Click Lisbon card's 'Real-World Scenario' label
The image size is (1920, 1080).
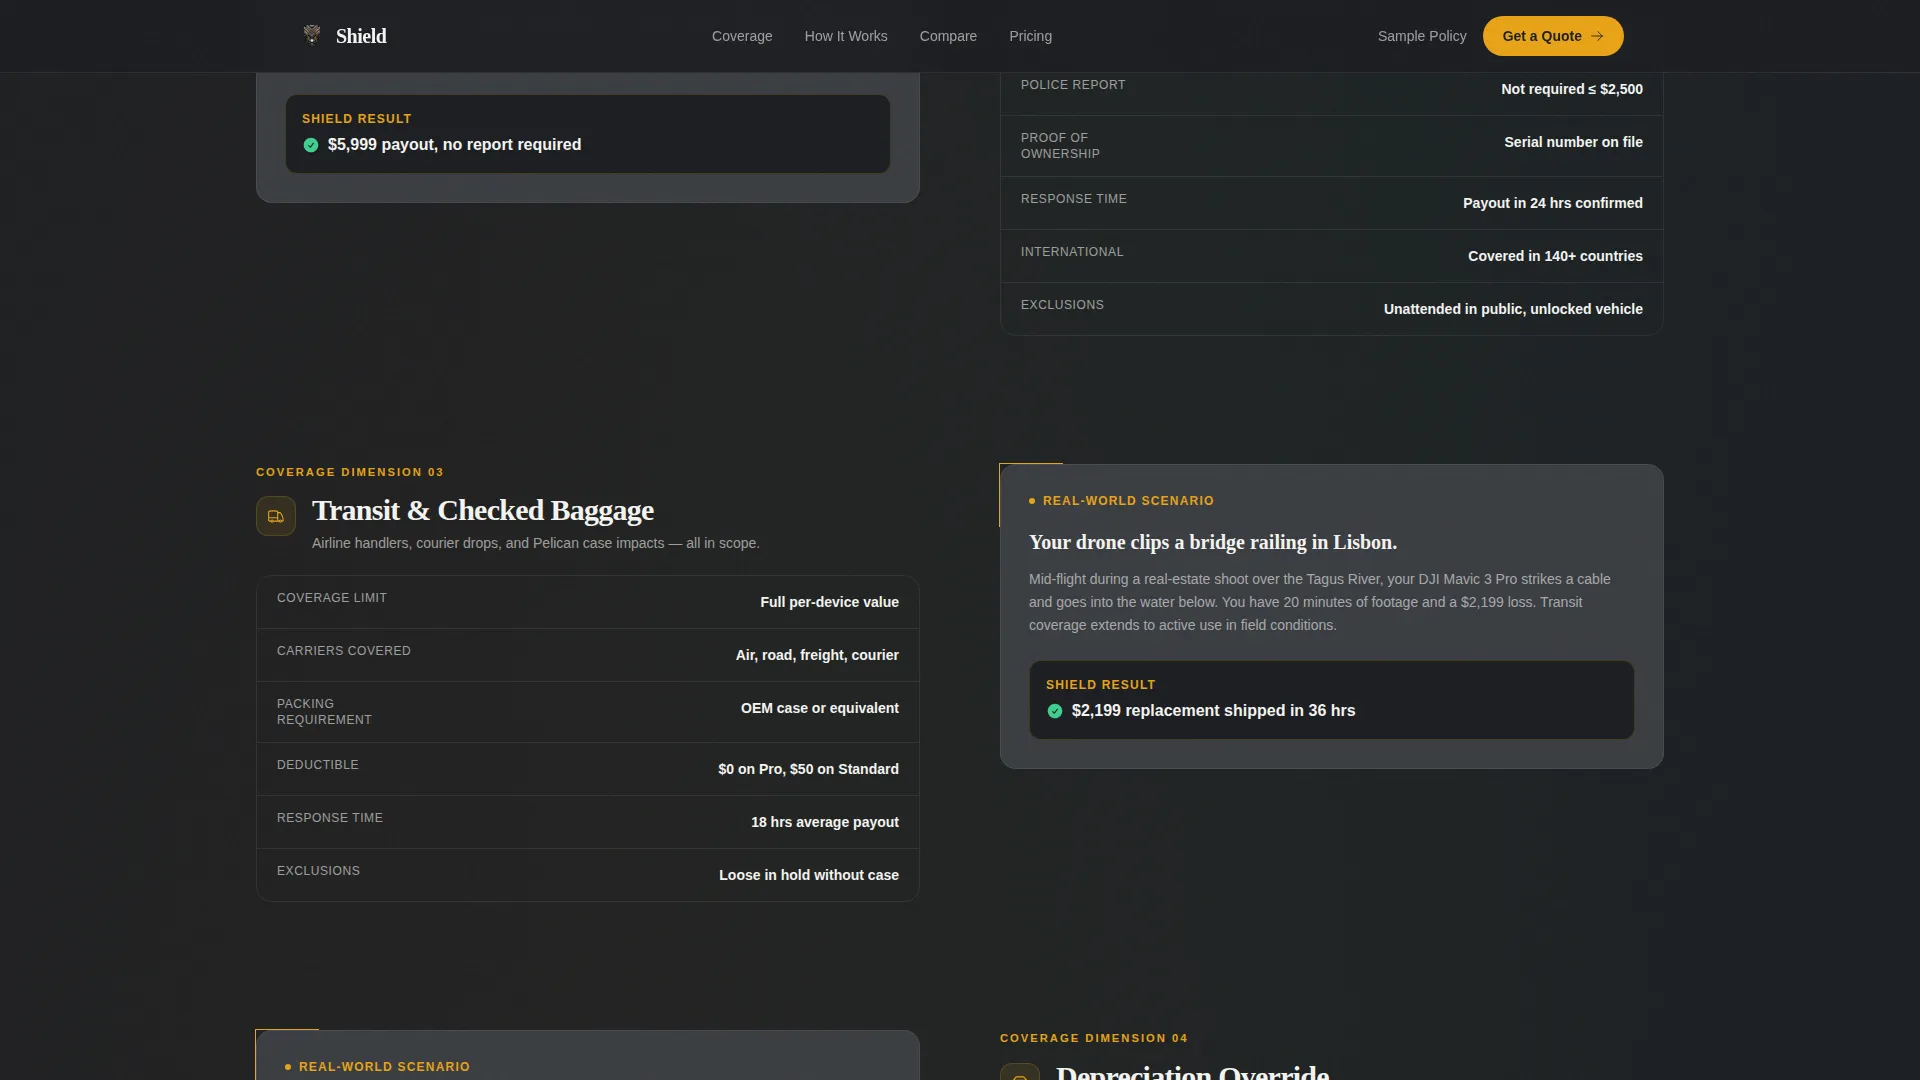coord(1128,501)
